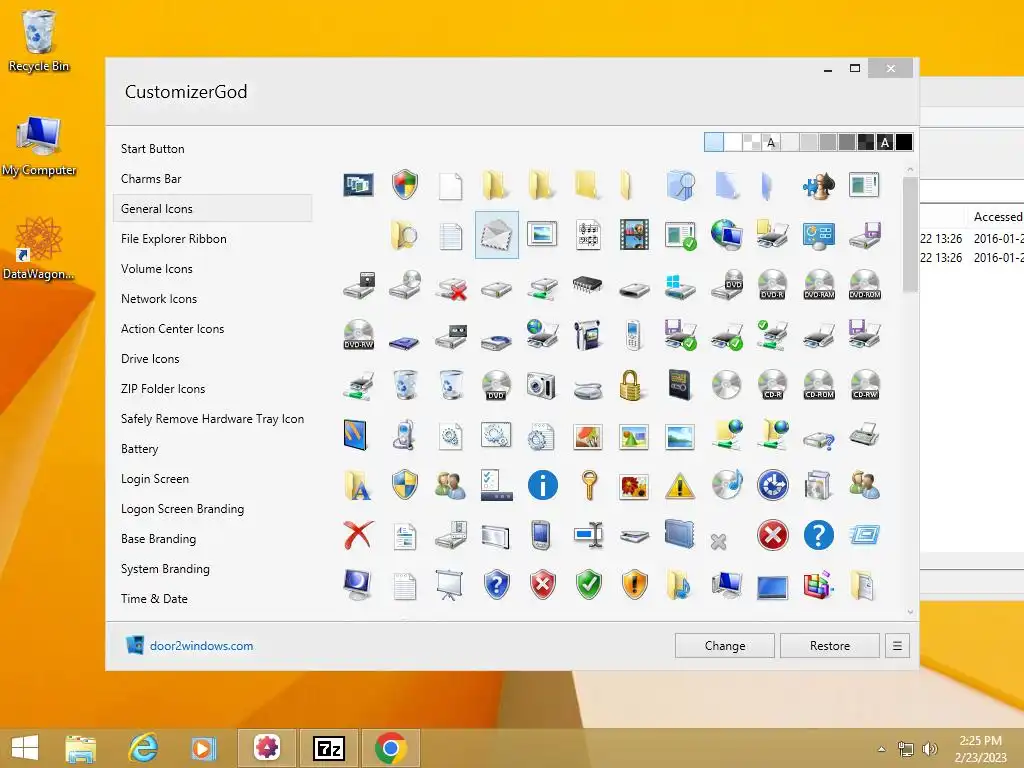This screenshot has height=768, width=1024.
Task: Select the red X shield icon
Action: tap(543, 584)
